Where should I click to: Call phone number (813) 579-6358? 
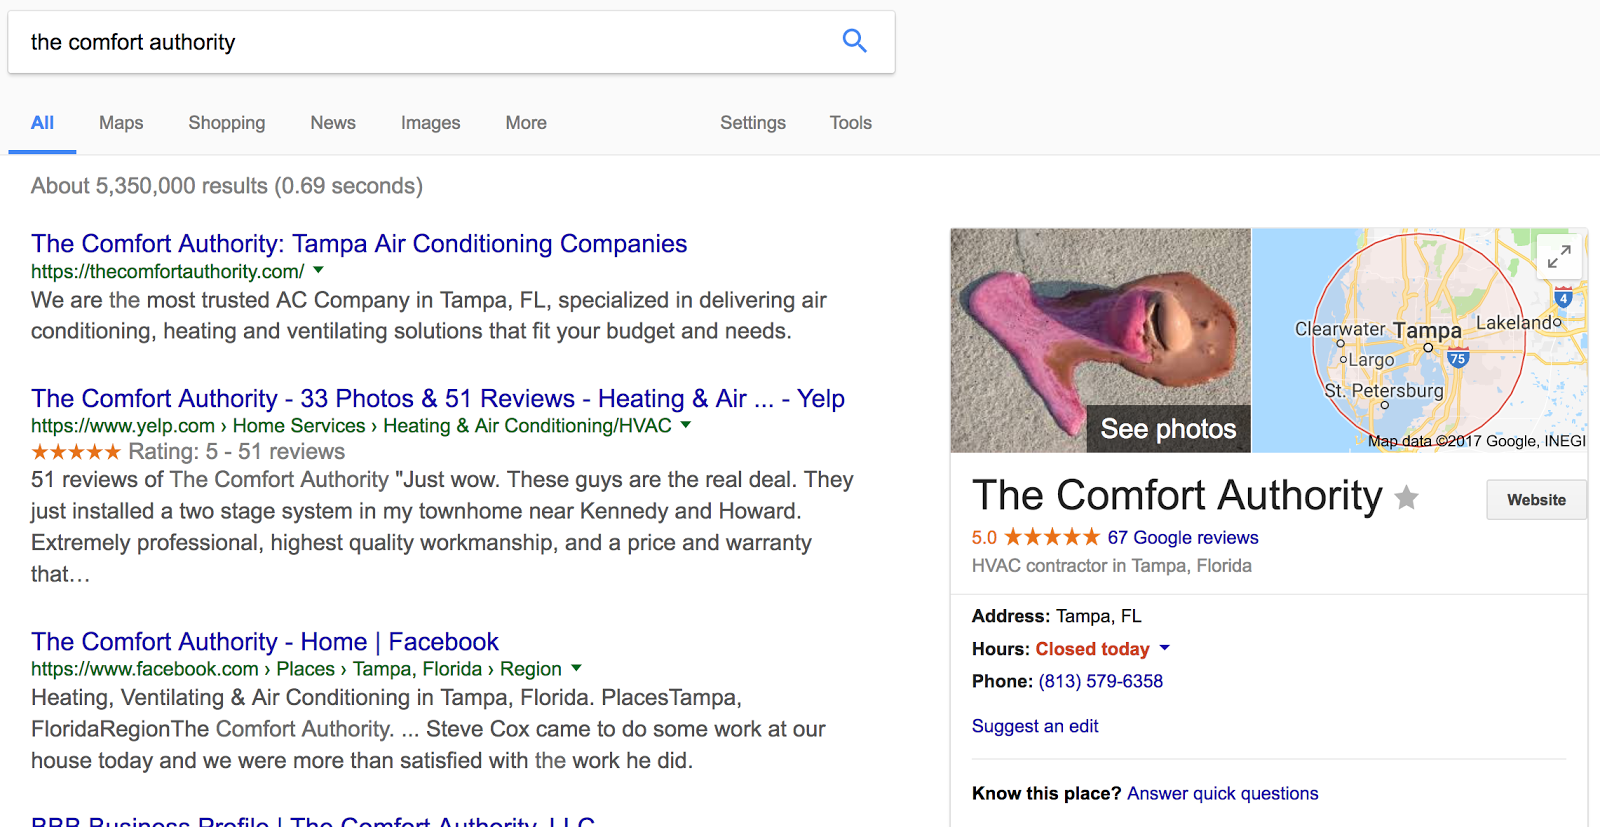tap(1100, 681)
